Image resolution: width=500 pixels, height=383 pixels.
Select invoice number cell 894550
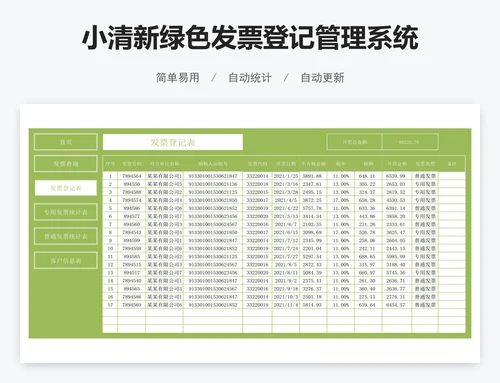(132, 184)
